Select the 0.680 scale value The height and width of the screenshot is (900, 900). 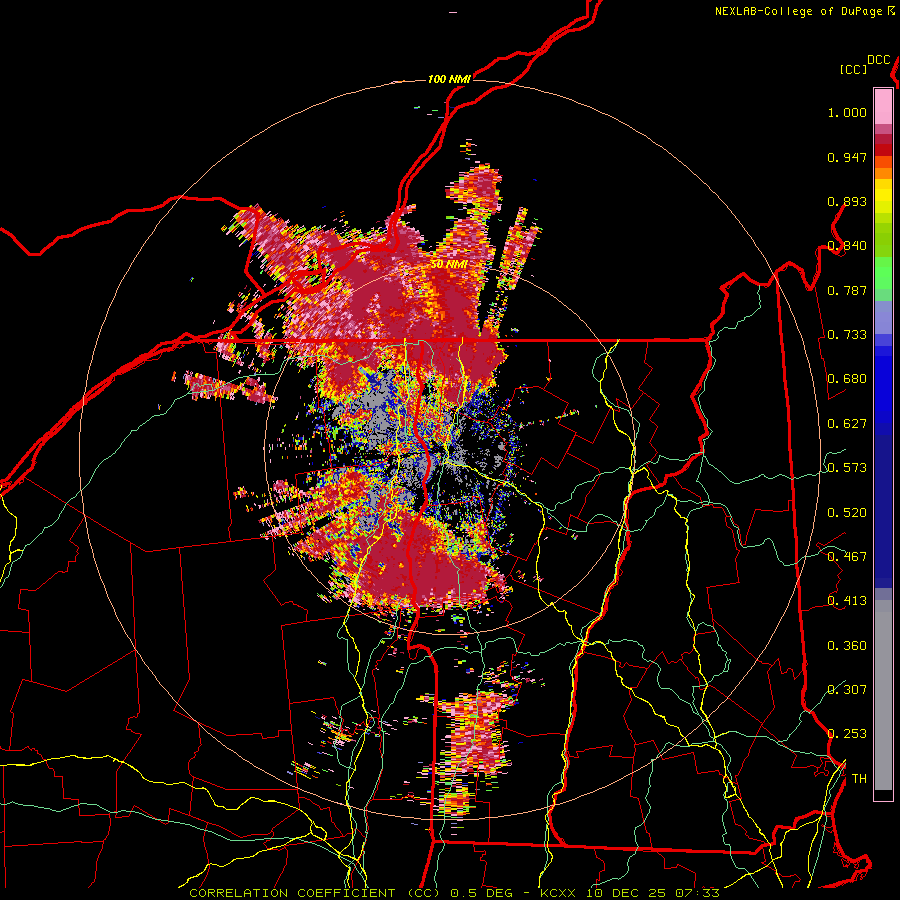[x=847, y=379]
